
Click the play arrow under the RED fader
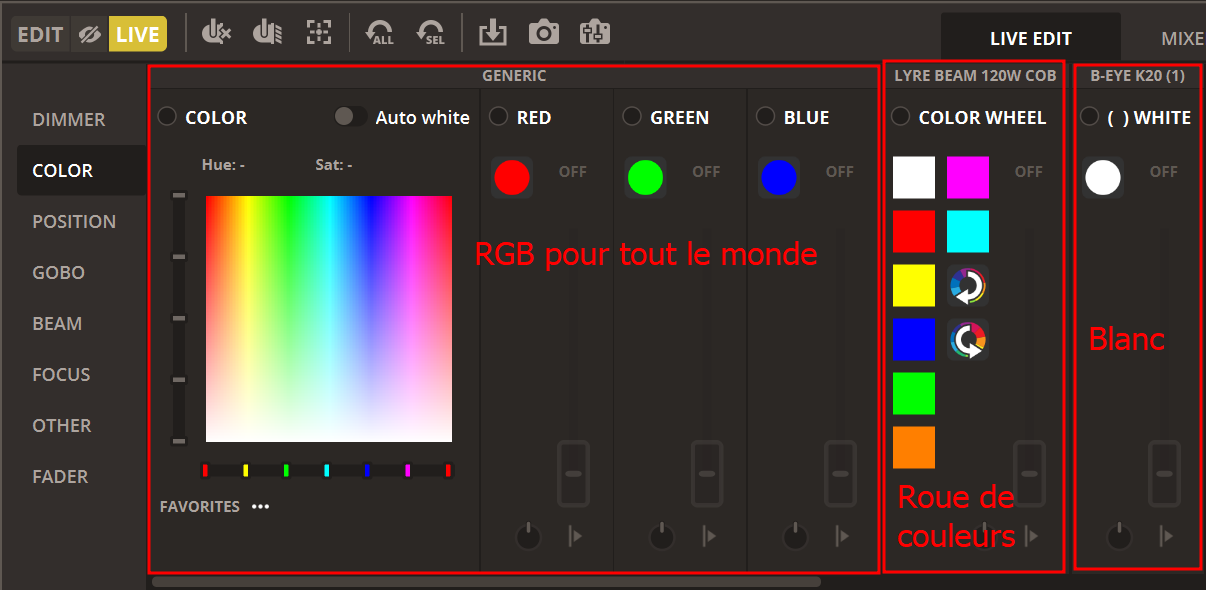[575, 536]
